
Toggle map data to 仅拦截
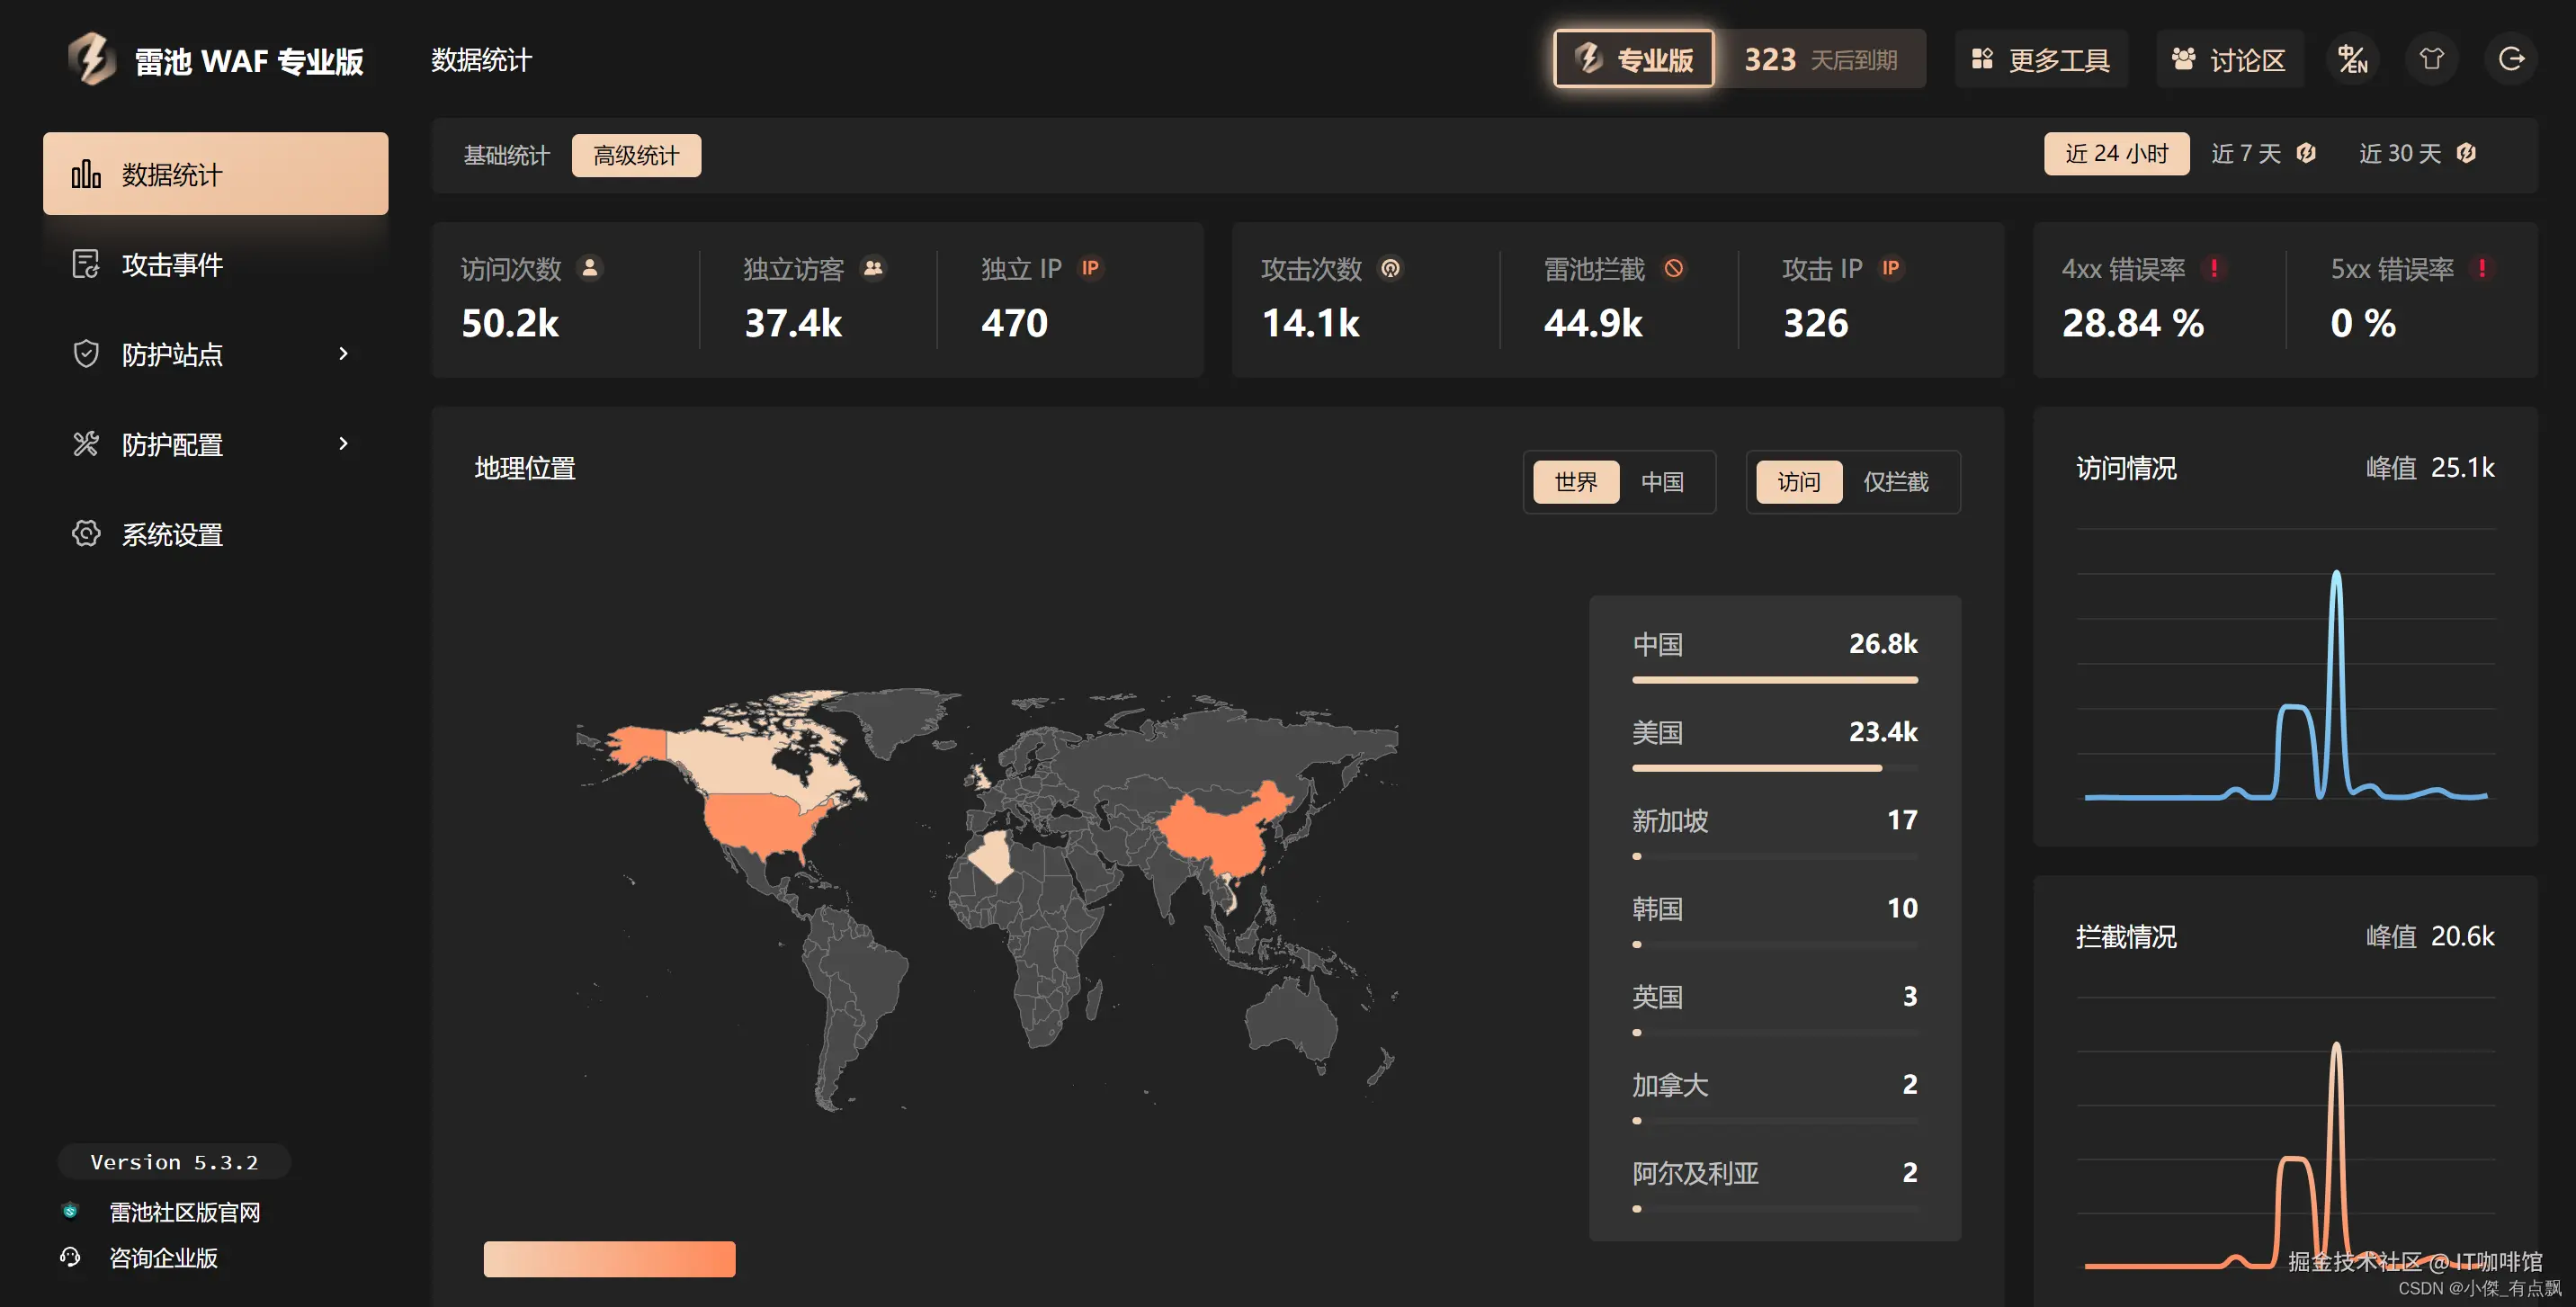pos(1895,482)
